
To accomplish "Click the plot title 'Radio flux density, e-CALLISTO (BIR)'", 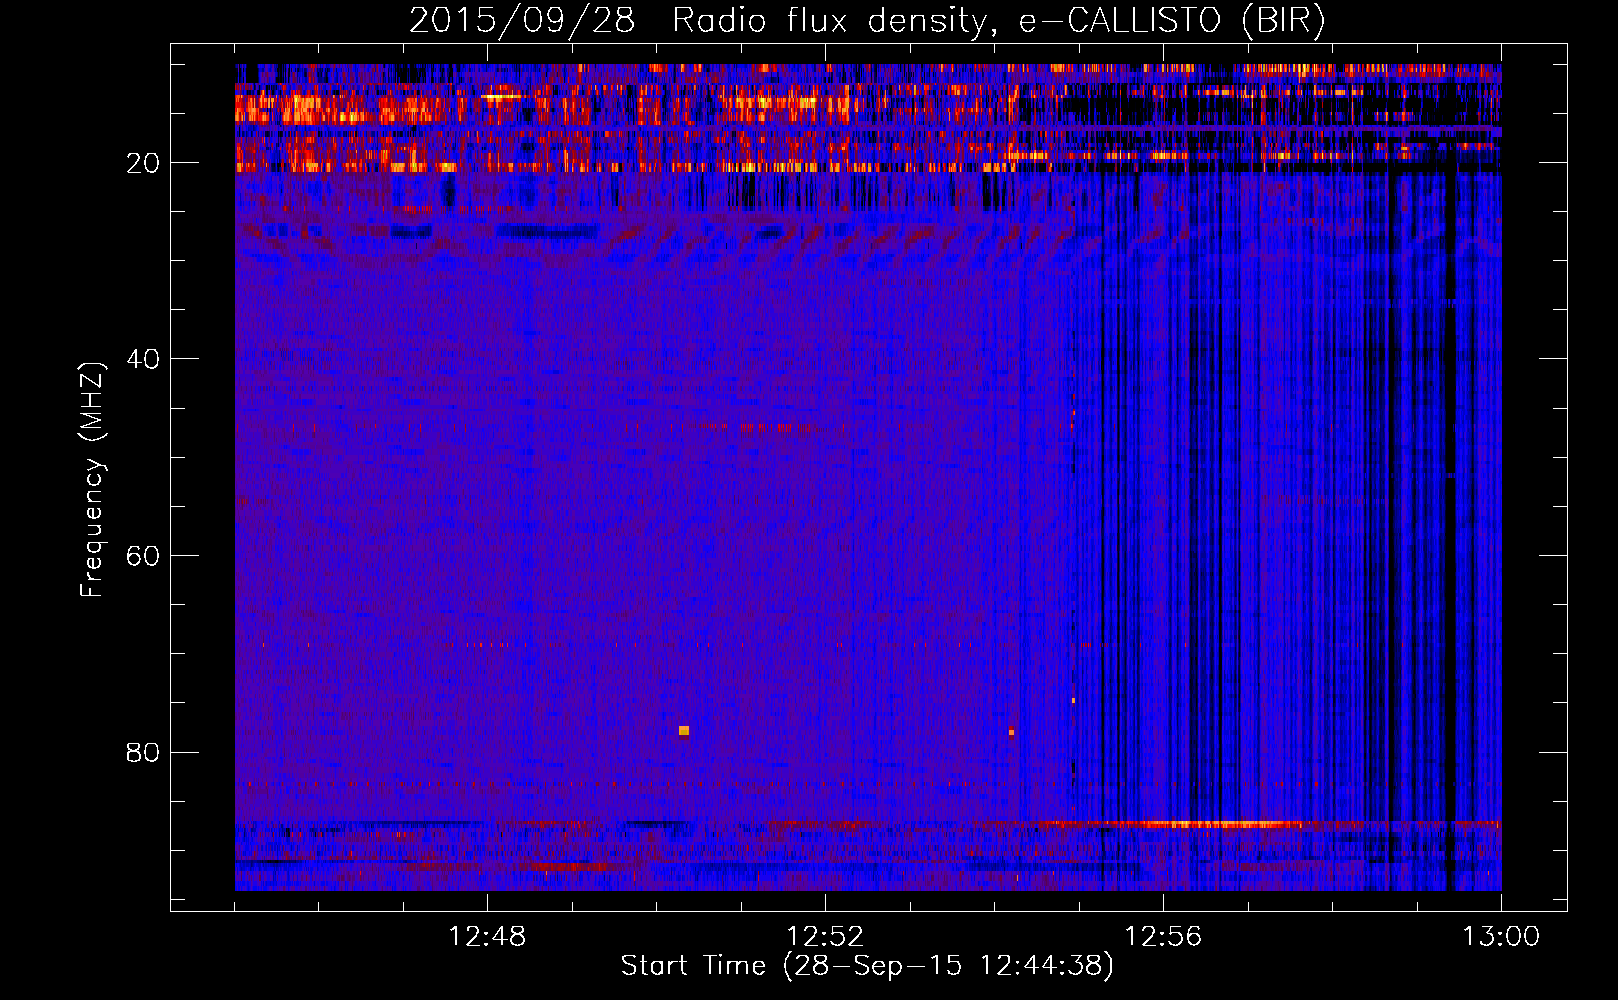I will pyautogui.click(x=998, y=21).
